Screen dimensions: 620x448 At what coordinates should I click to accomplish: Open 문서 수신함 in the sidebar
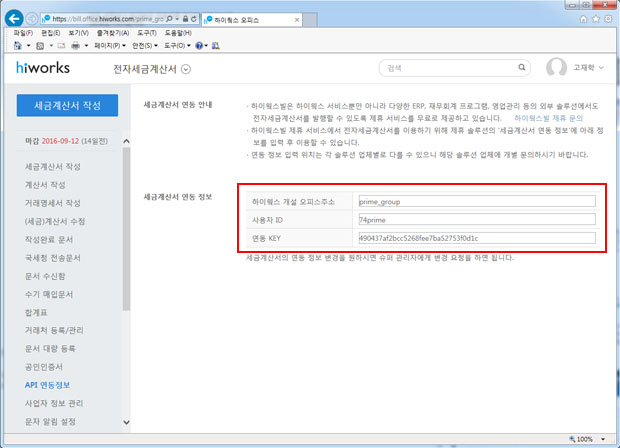(x=45, y=276)
